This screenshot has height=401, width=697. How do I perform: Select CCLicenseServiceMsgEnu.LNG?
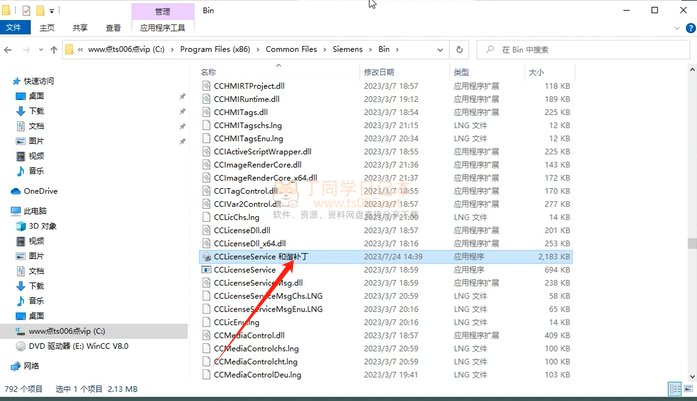268,309
